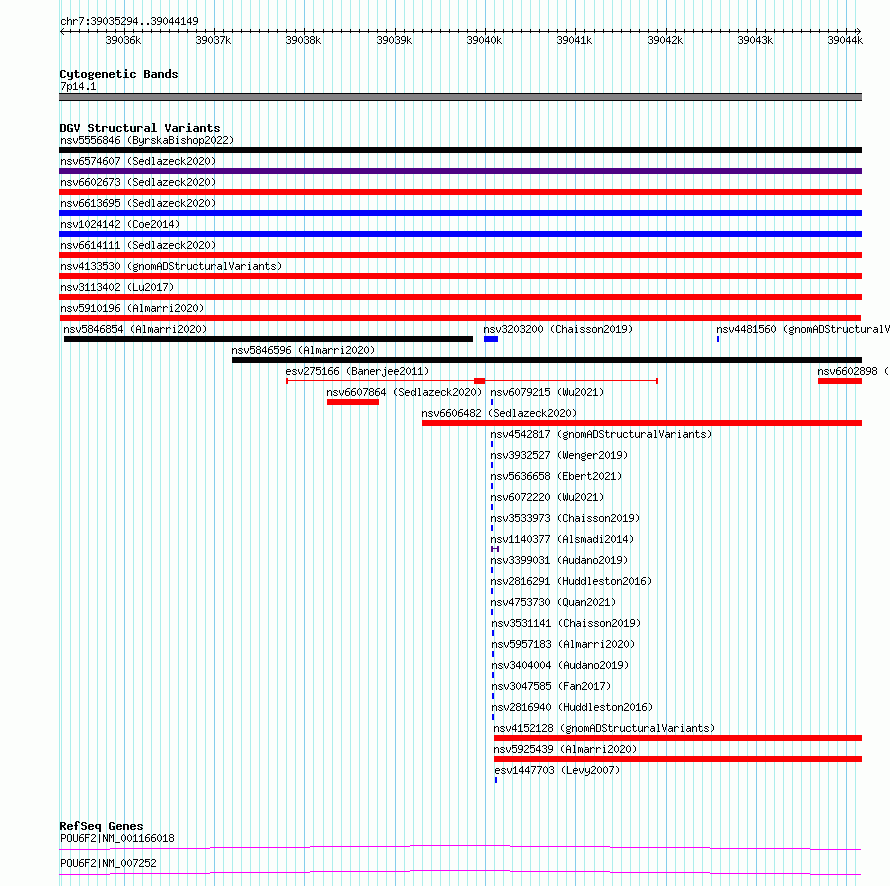Open variant nsv6602673 (Sedlazeck2020)

(138, 182)
